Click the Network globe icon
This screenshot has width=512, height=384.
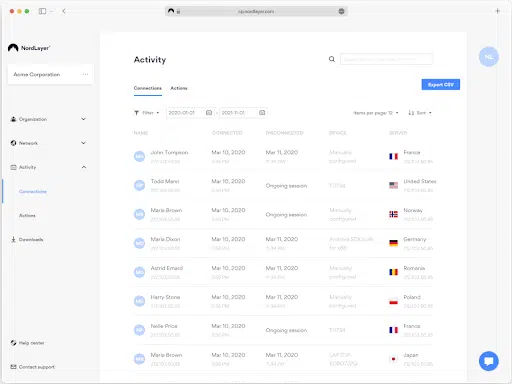click(x=13, y=143)
